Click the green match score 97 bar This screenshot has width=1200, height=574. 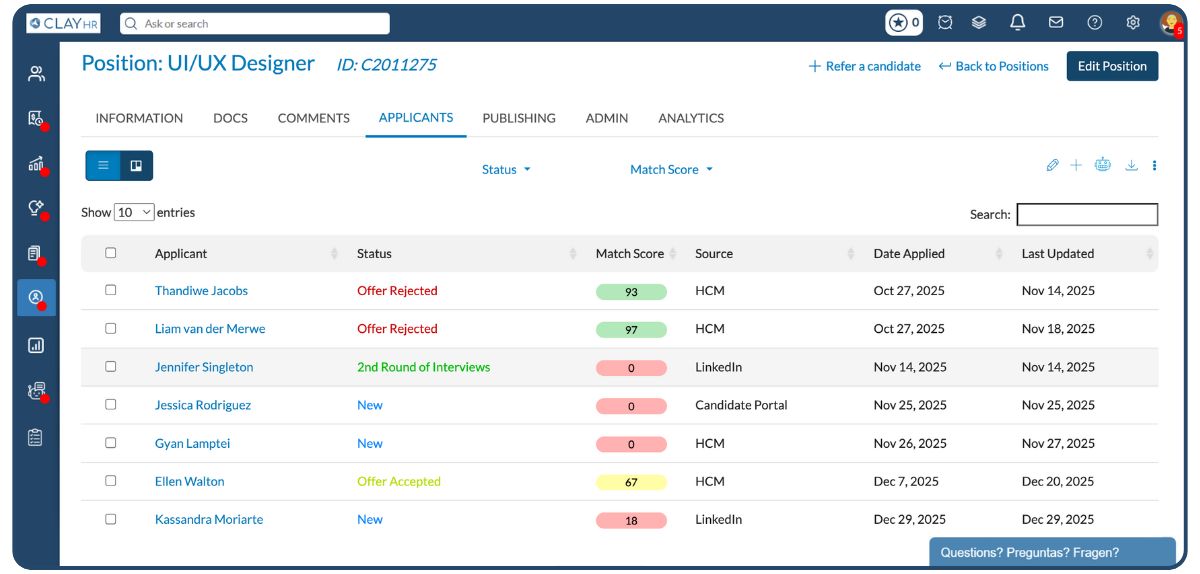click(x=631, y=329)
